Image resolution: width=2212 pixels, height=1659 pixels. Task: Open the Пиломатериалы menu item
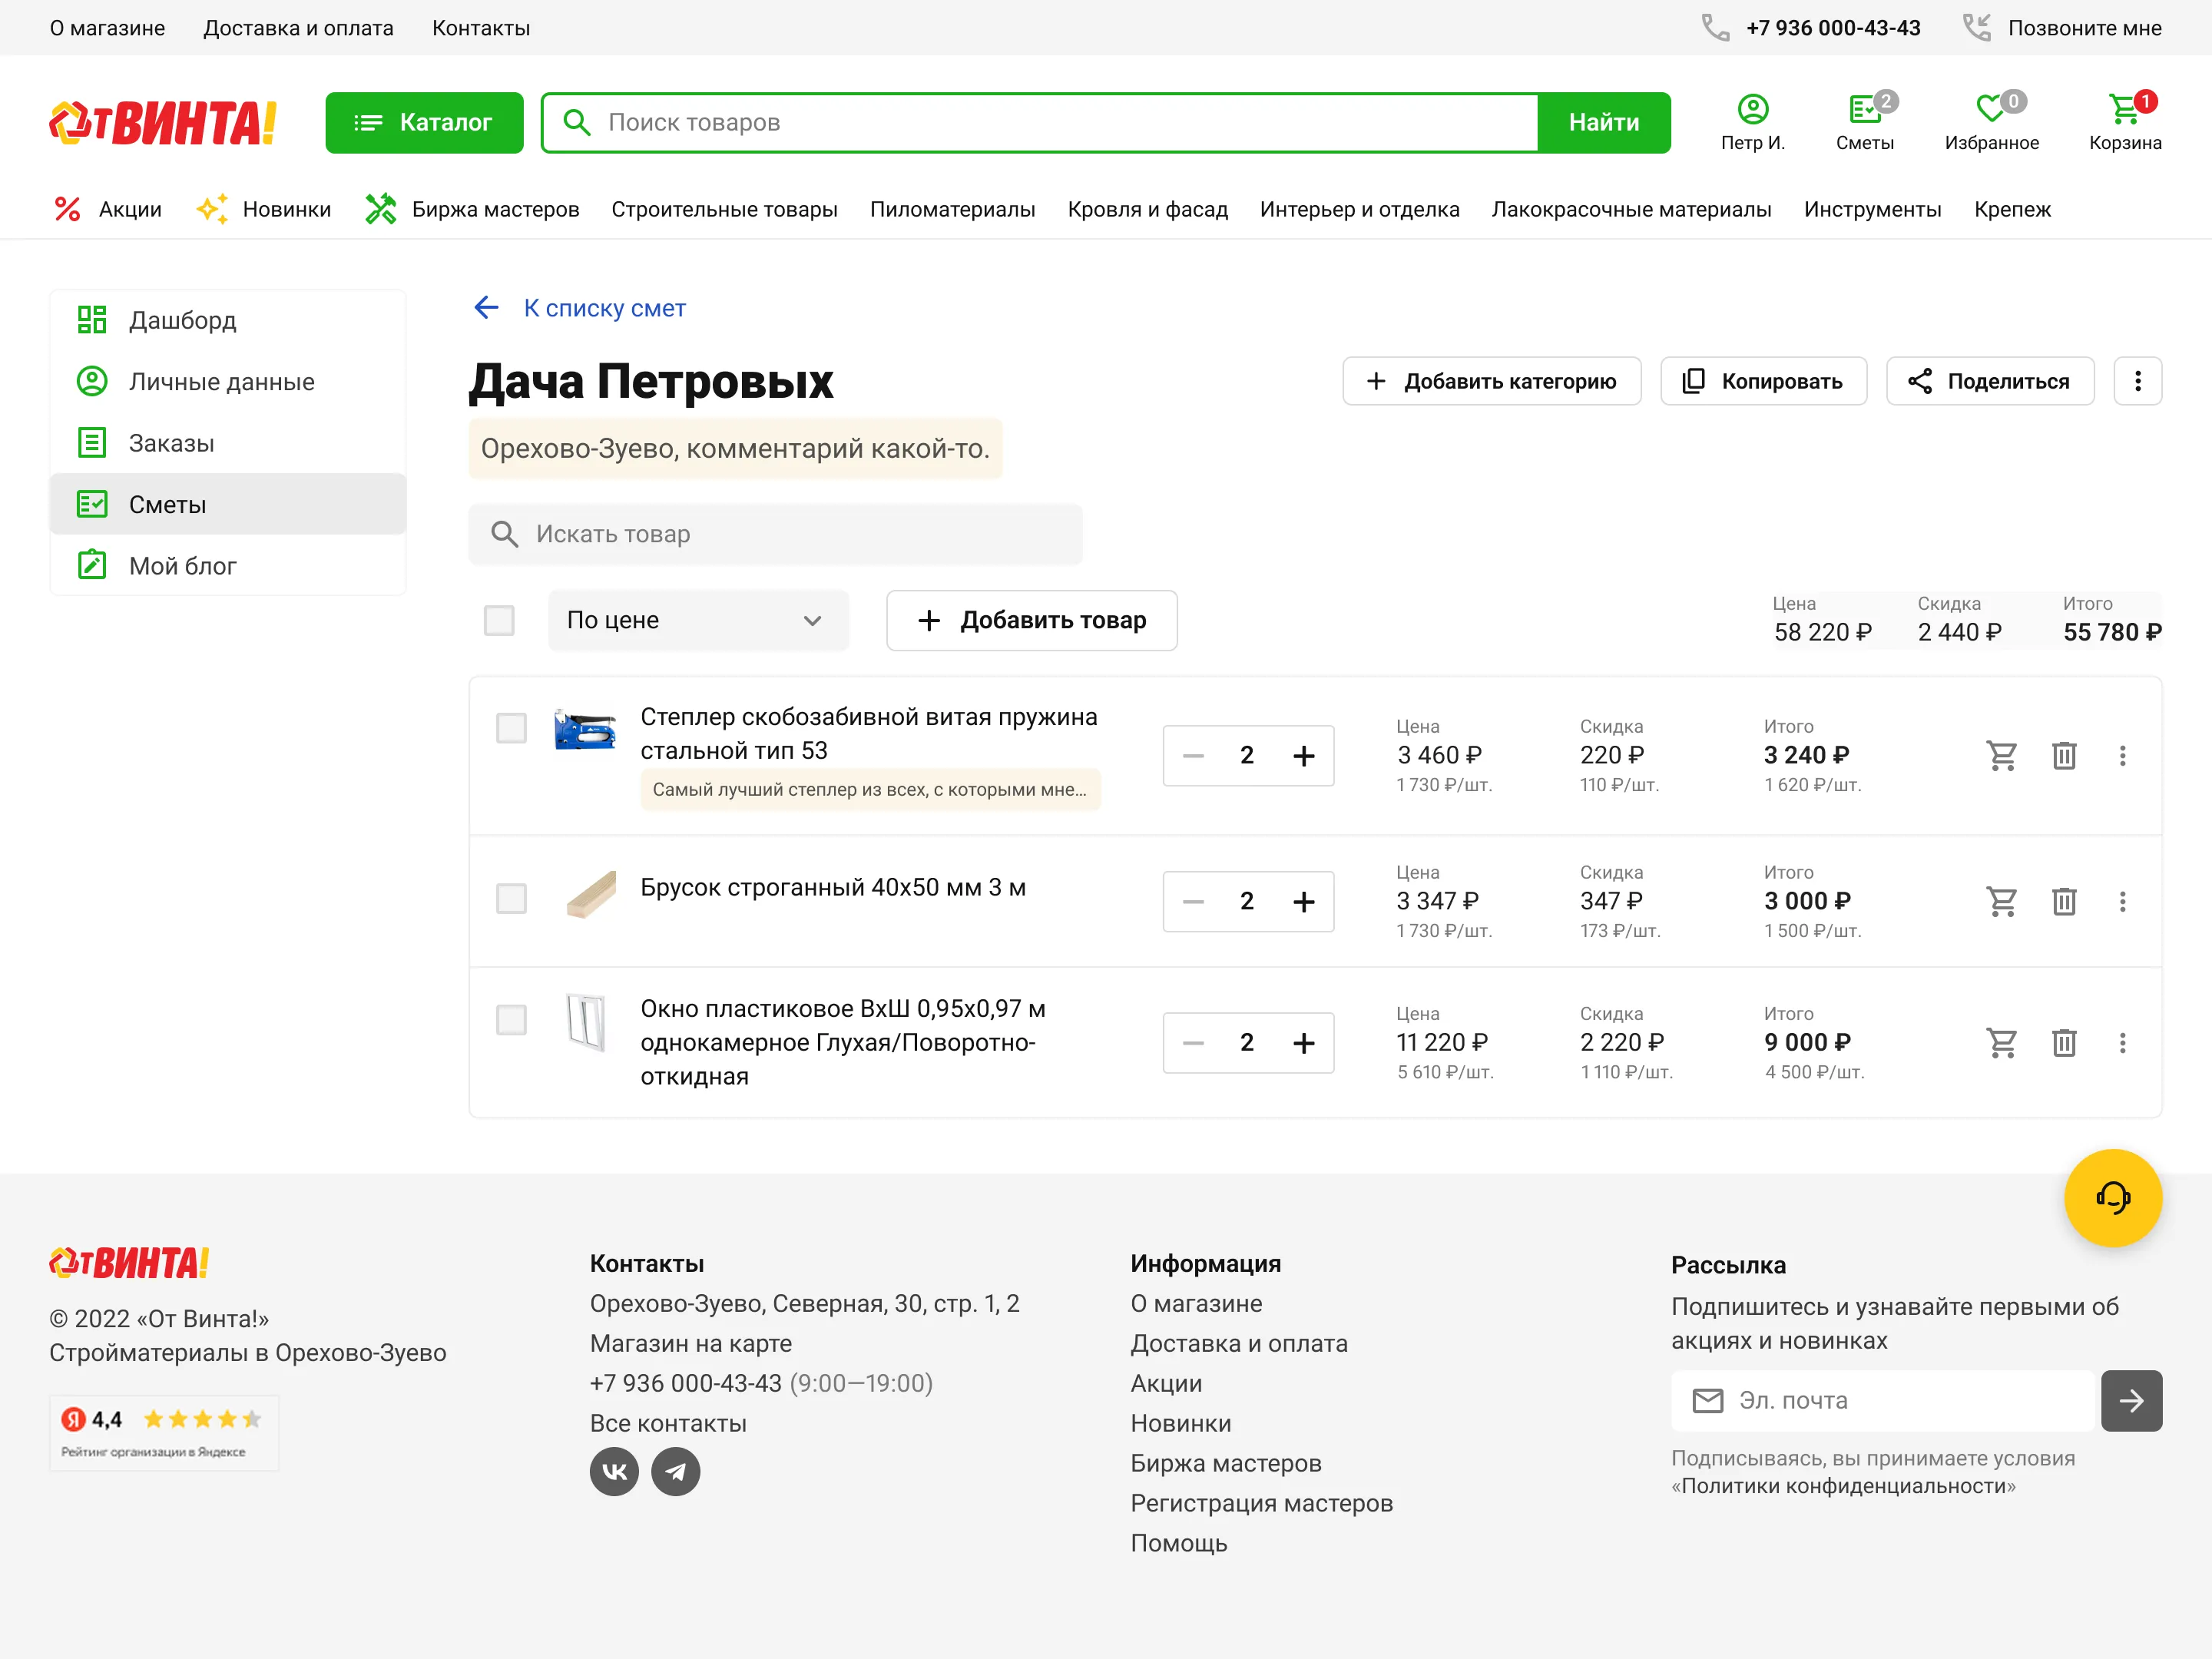(953, 209)
